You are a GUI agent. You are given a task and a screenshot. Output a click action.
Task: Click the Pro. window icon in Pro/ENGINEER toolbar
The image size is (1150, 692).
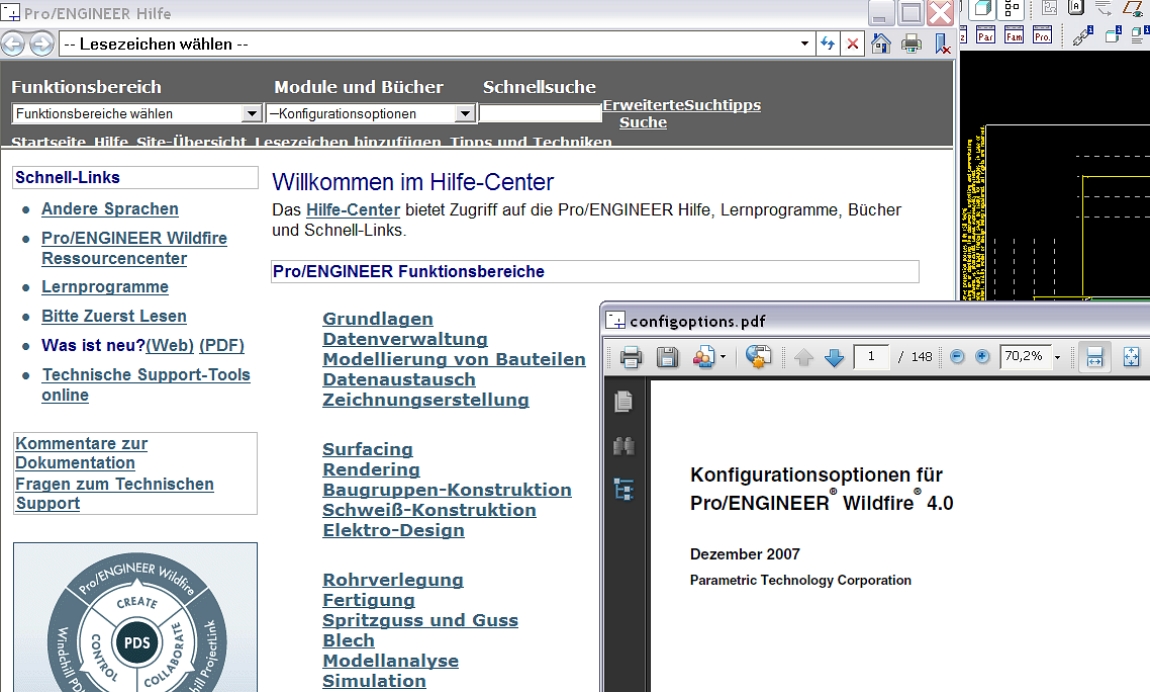click(x=1042, y=35)
